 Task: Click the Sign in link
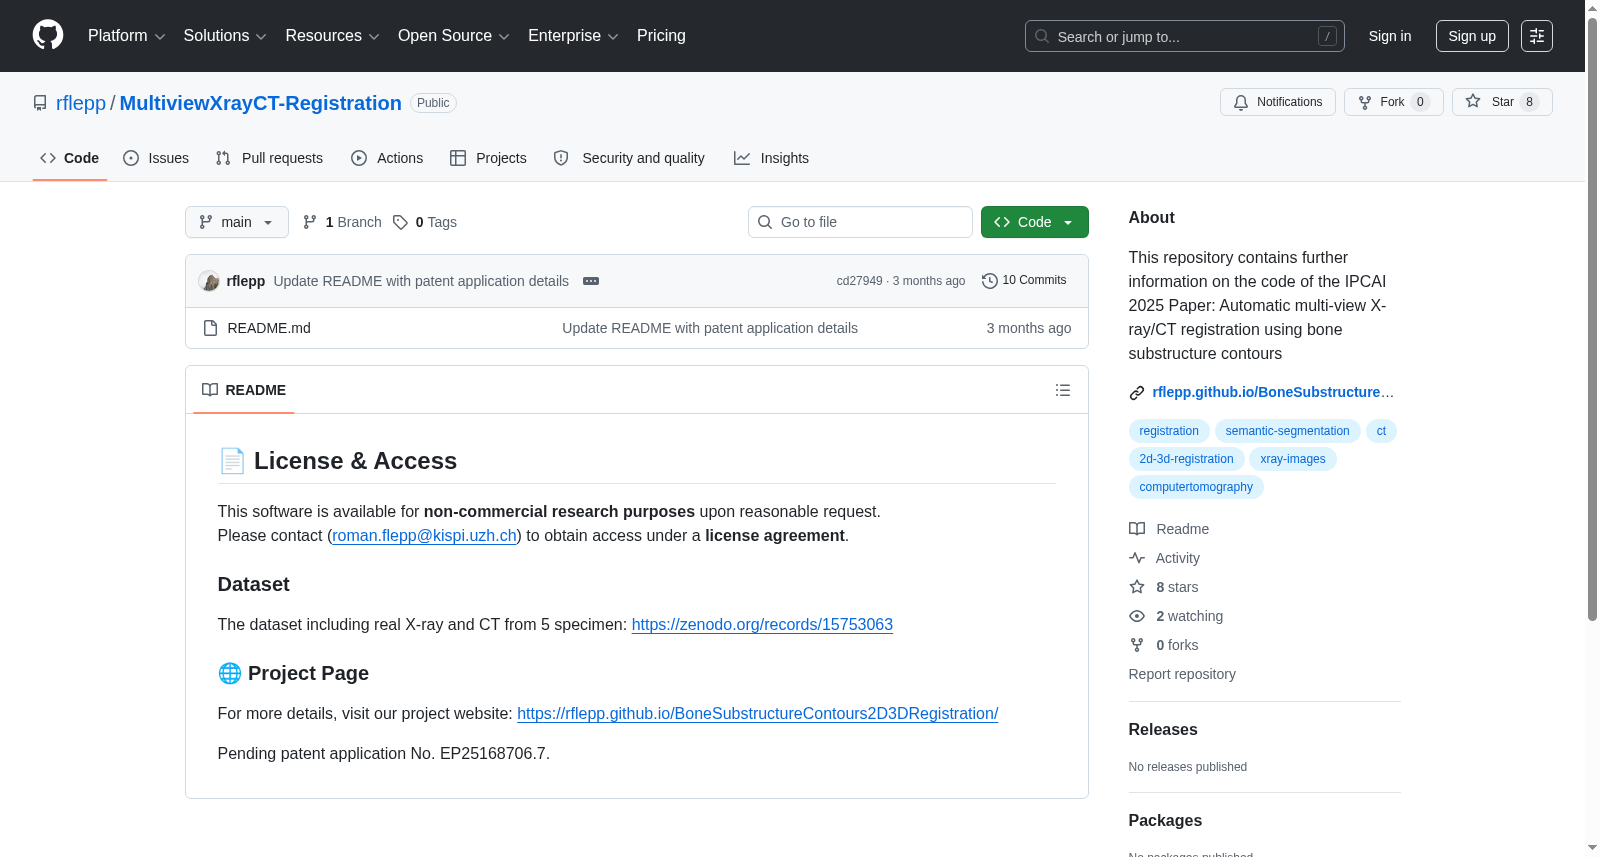tap(1390, 36)
